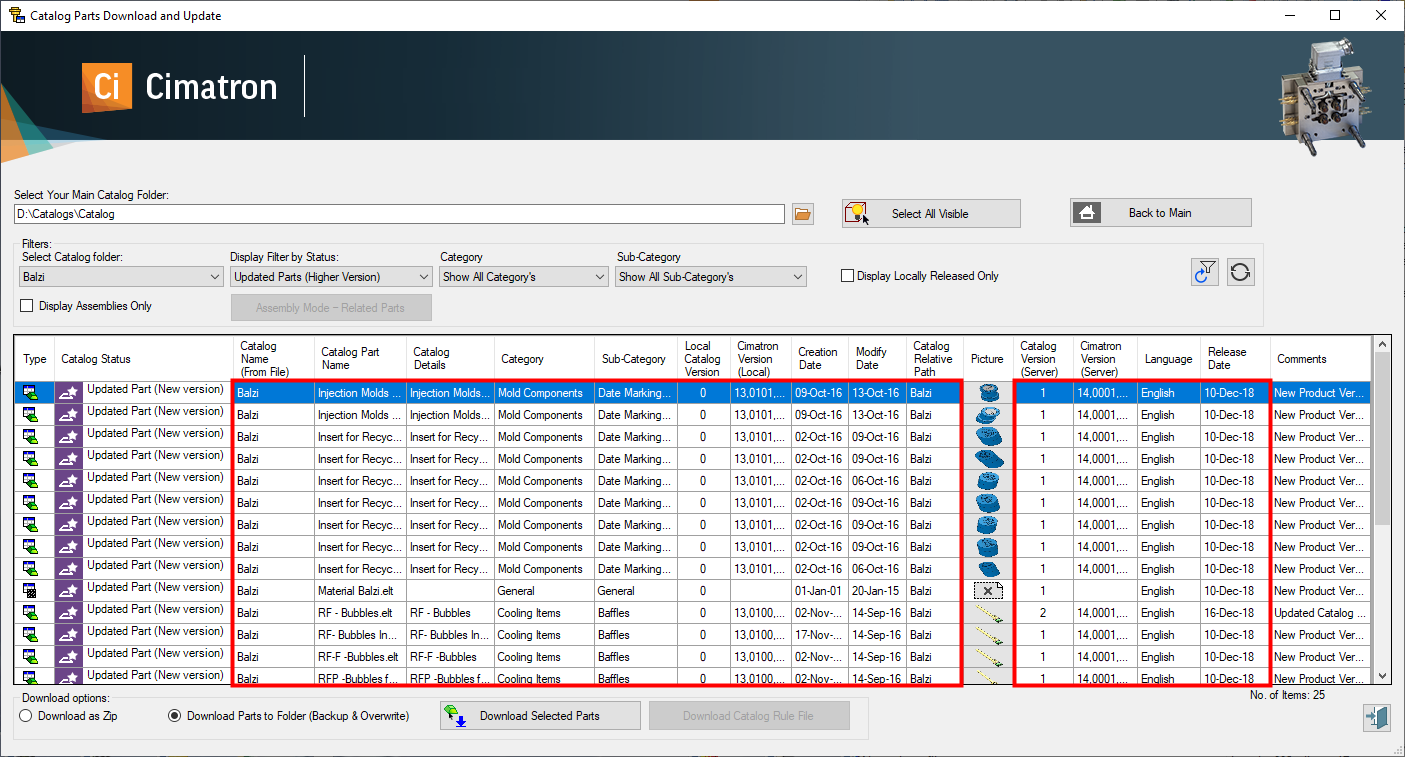Click the main catalog folder path field
Screen dimensions: 1405x757
[x=399, y=214]
